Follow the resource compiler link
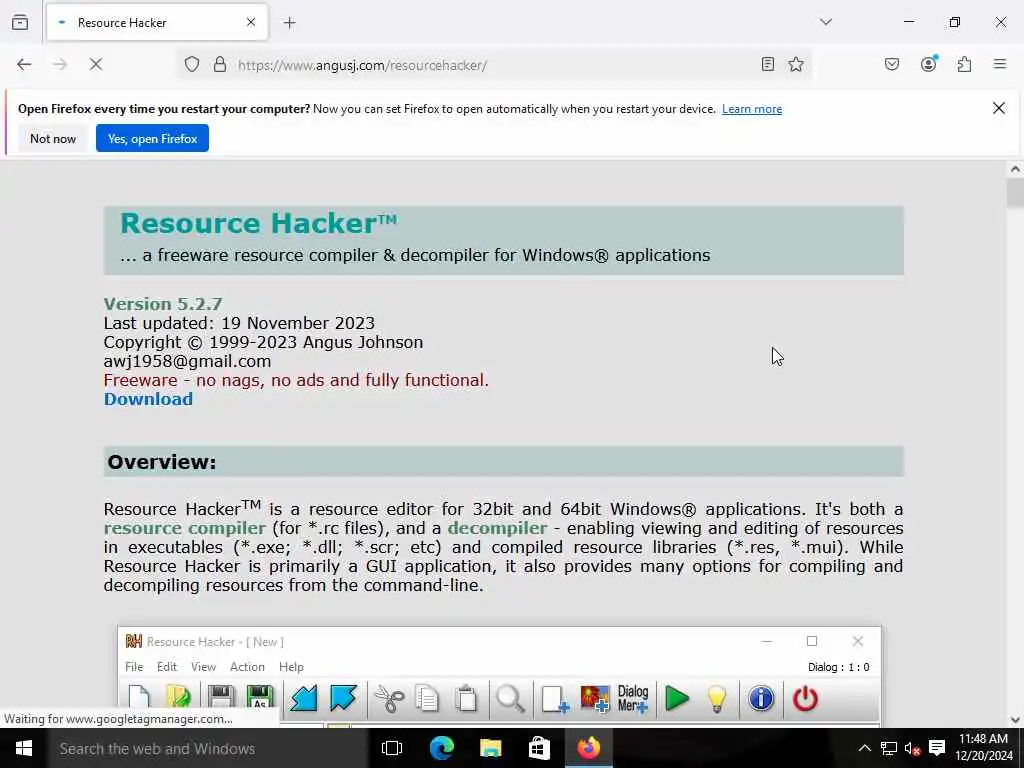 point(185,528)
